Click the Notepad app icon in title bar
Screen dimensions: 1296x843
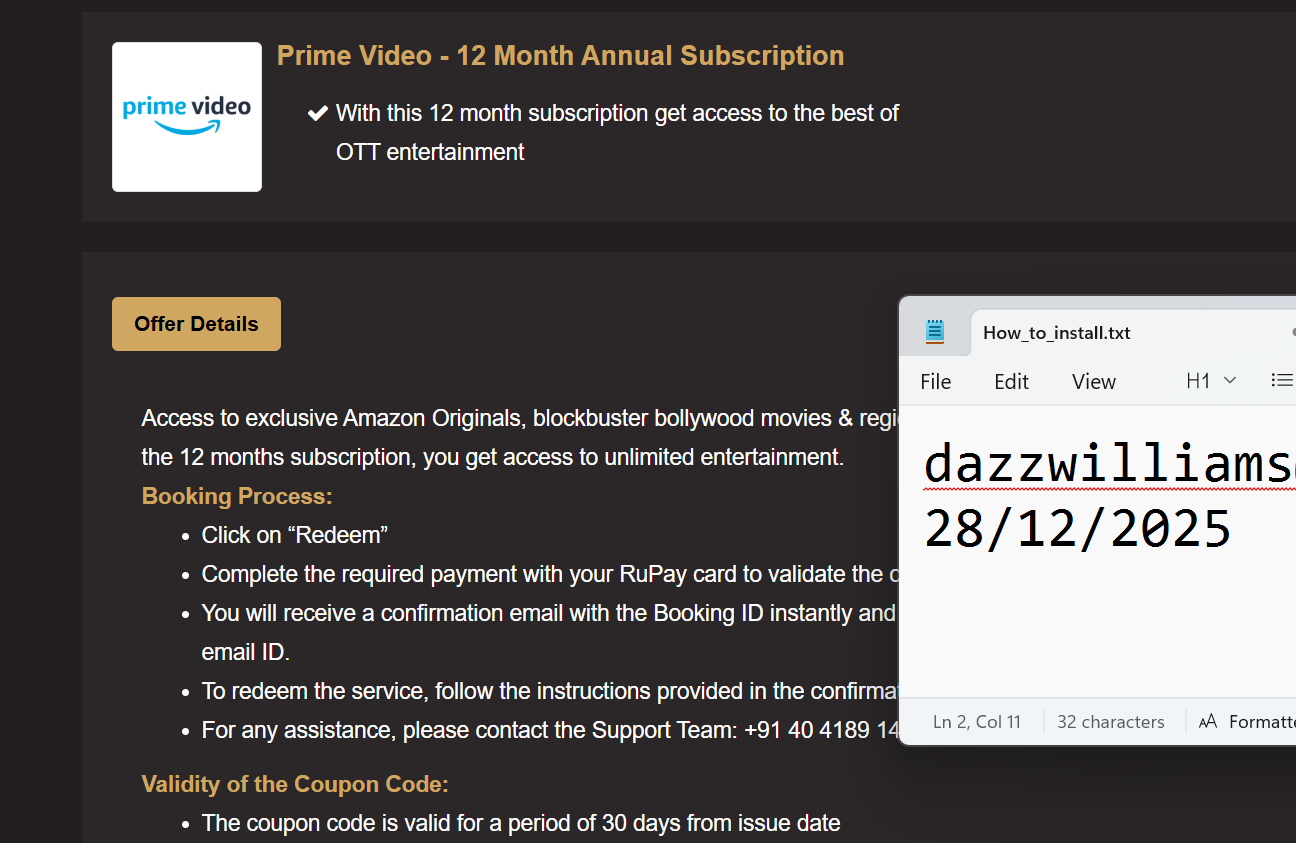pyautogui.click(x=935, y=332)
